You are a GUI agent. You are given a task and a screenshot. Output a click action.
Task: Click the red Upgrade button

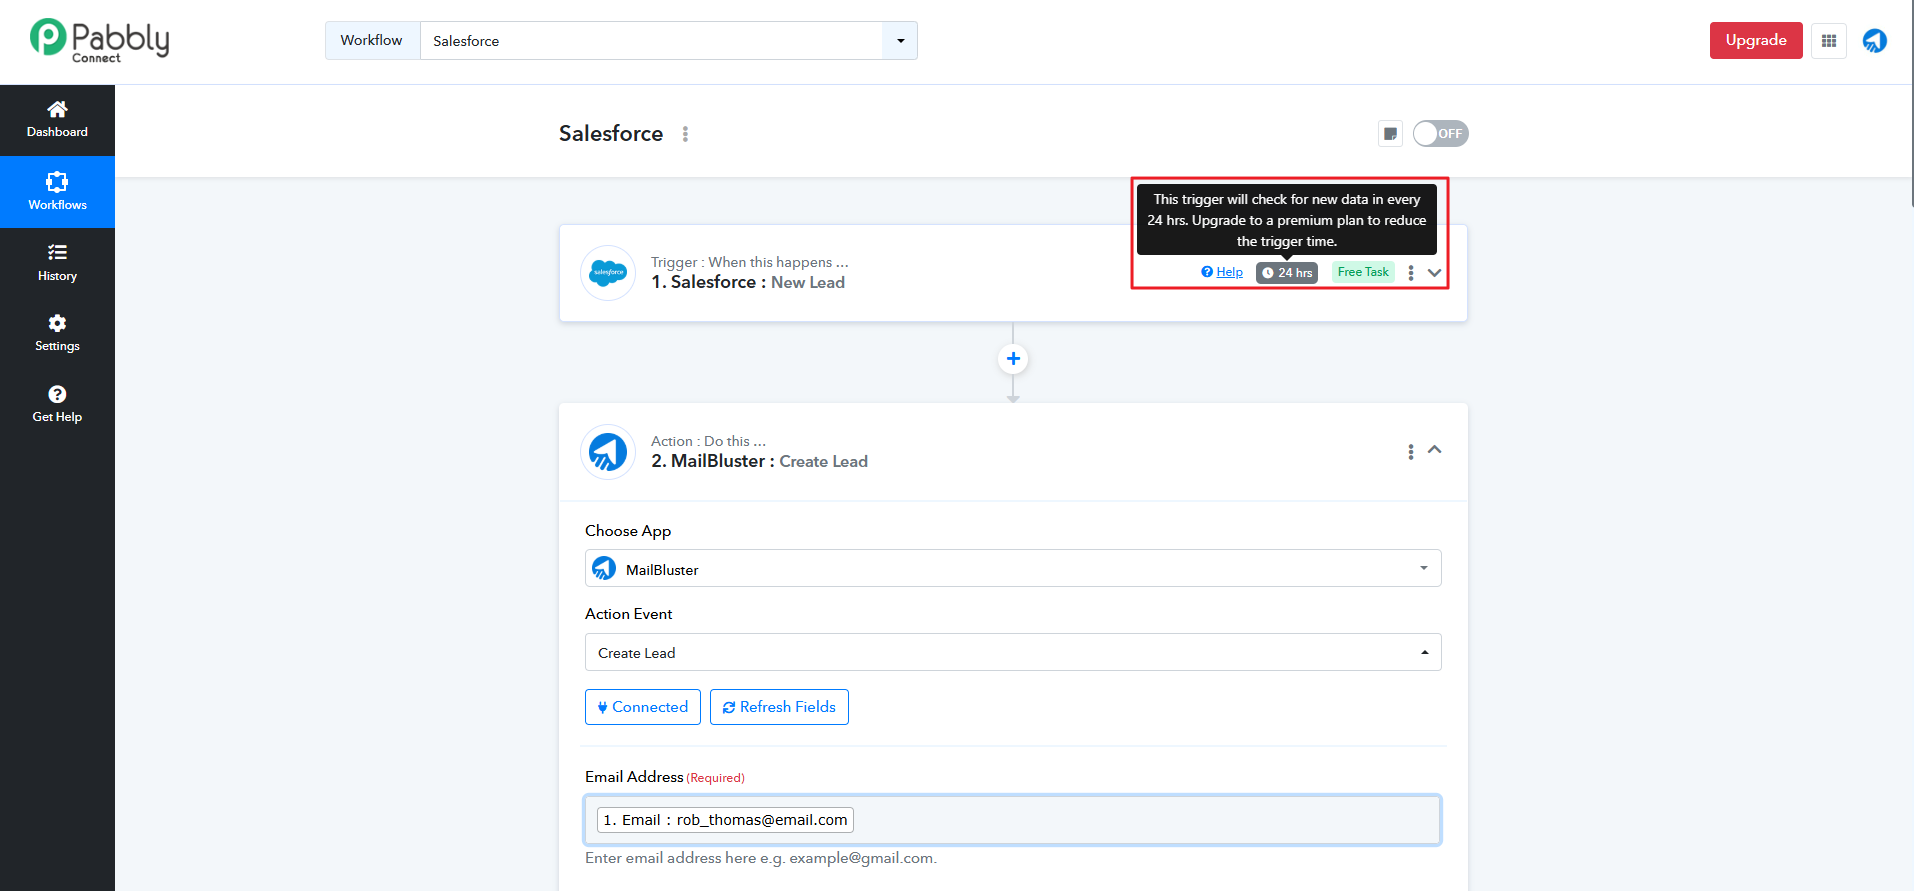coord(1755,41)
